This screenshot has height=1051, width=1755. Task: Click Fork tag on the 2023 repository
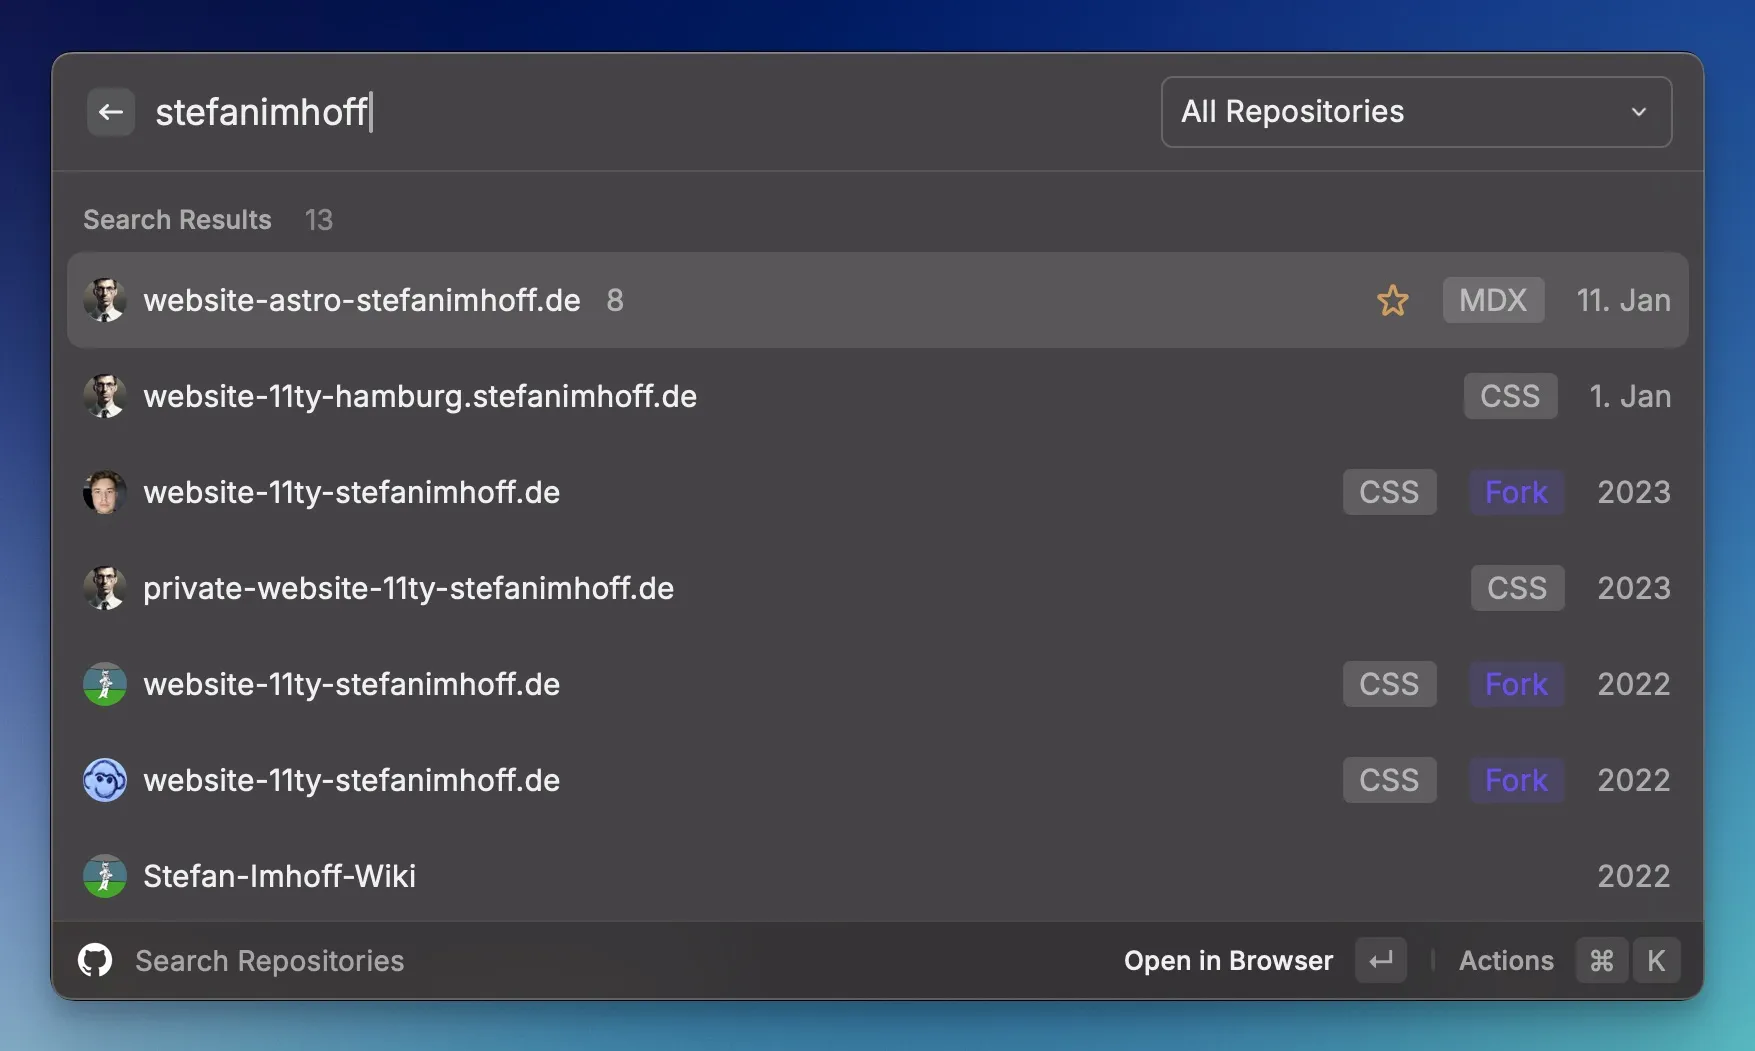(1516, 492)
